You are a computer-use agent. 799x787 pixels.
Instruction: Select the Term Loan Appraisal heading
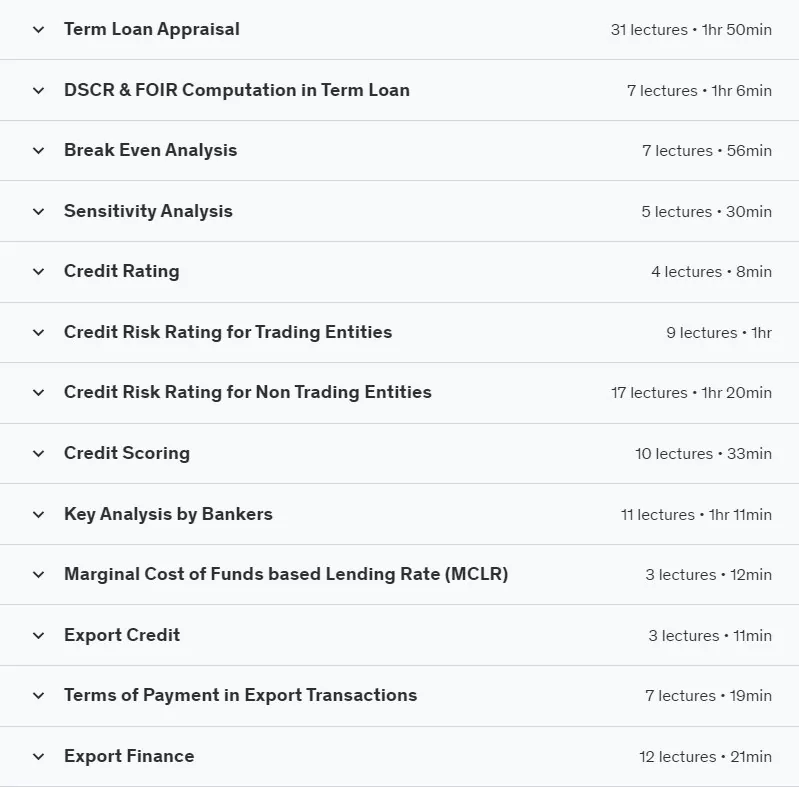(152, 30)
